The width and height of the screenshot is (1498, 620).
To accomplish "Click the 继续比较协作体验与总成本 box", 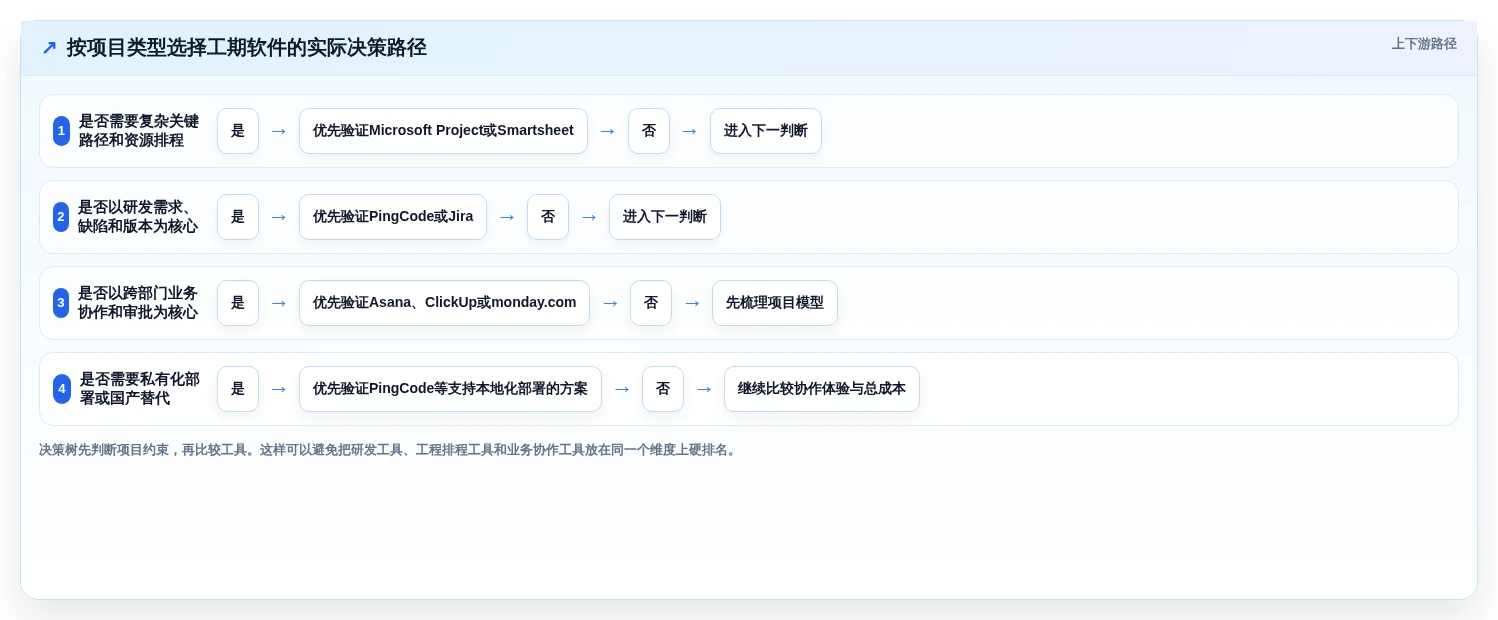I will pos(822,389).
